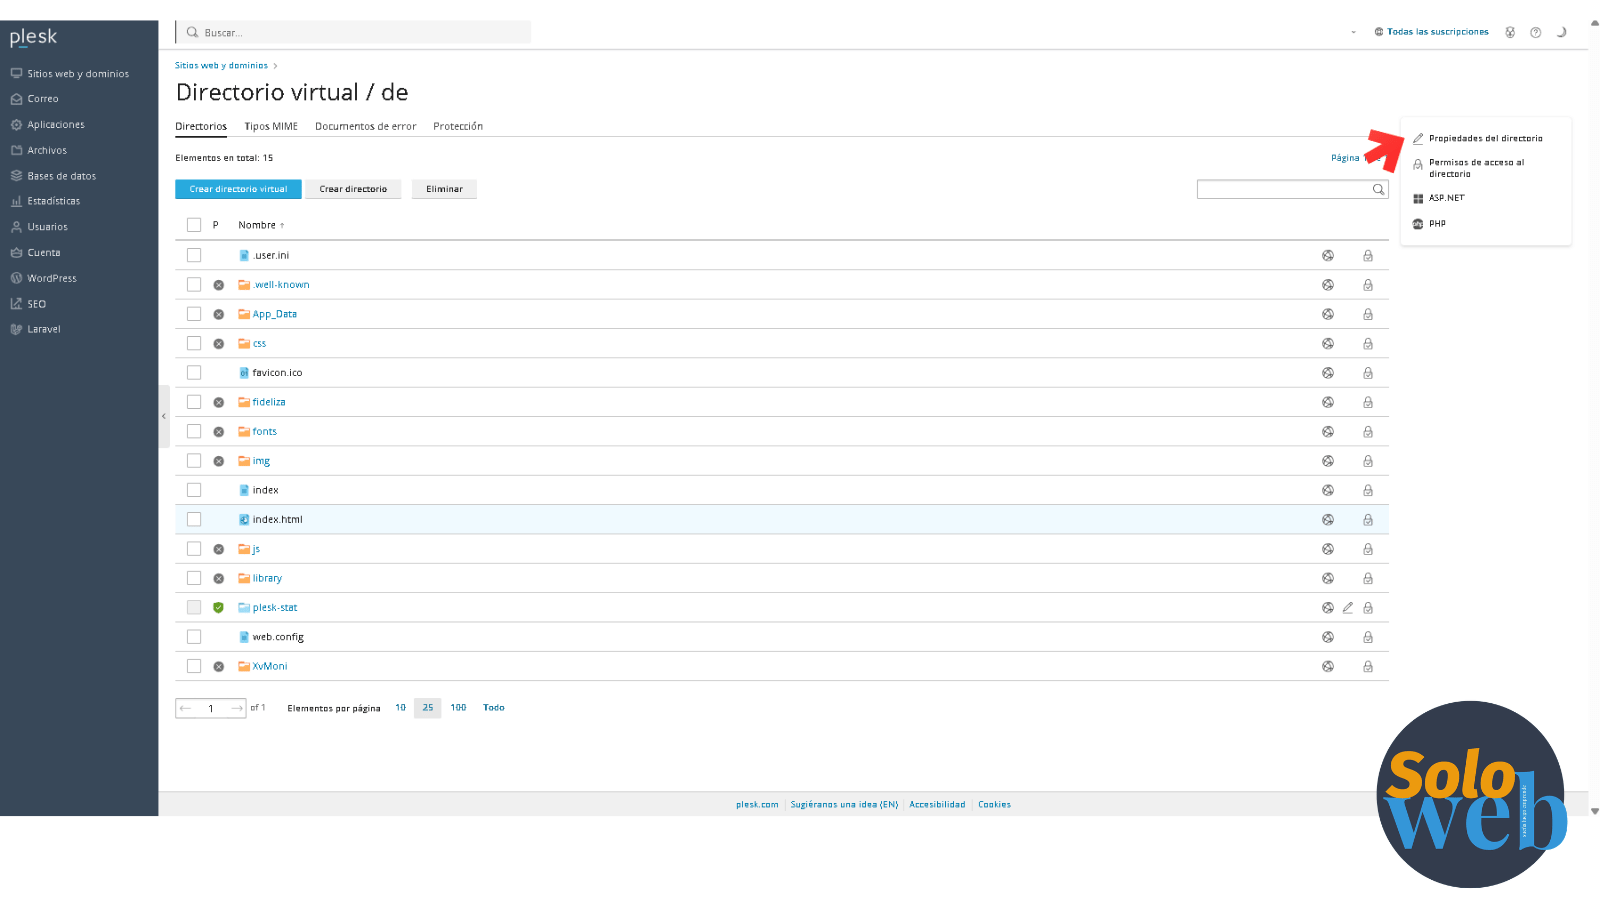Open ASP.NET settings in right panel
The width and height of the screenshot is (1600, 900).
click(x=1445, y=198)
